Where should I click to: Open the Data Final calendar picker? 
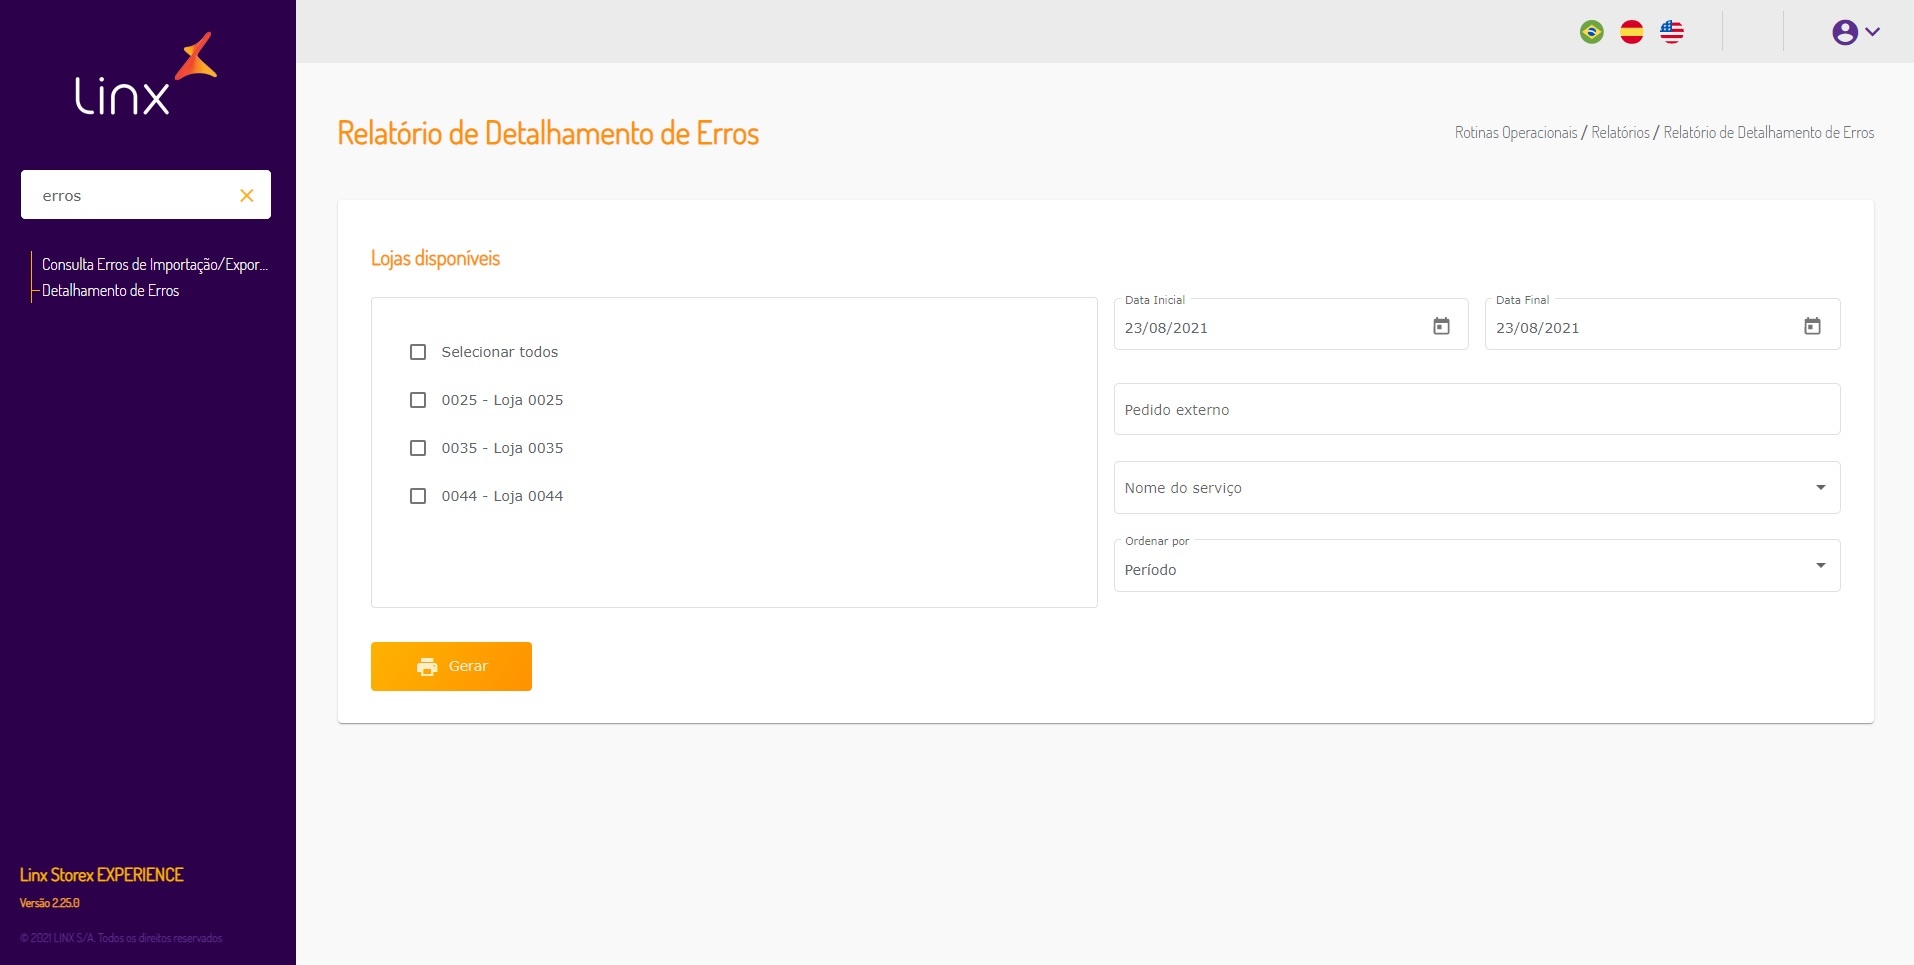tap(1812, 326)
